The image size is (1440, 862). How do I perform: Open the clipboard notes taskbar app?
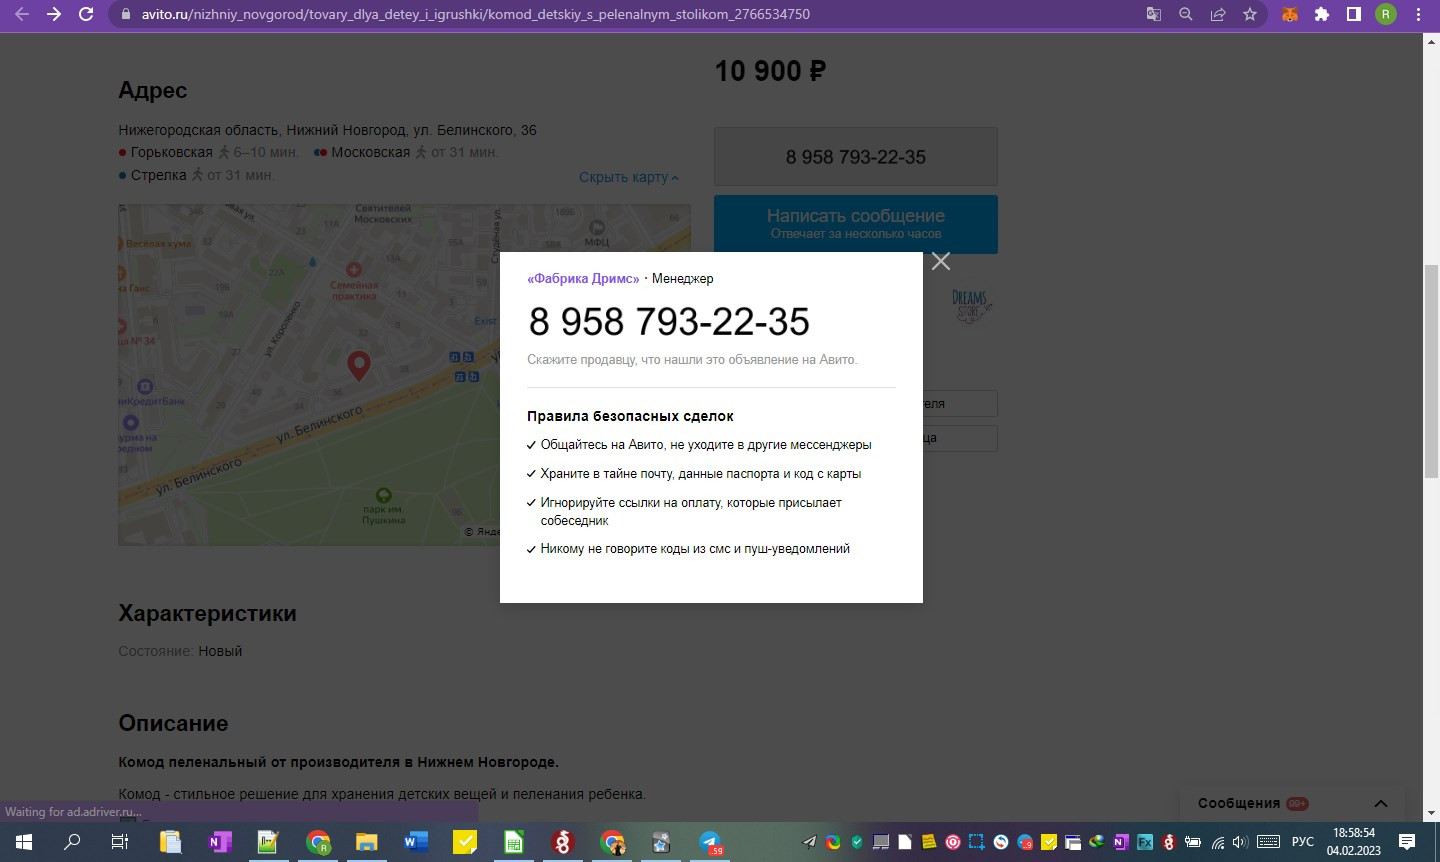click(170, 842)
